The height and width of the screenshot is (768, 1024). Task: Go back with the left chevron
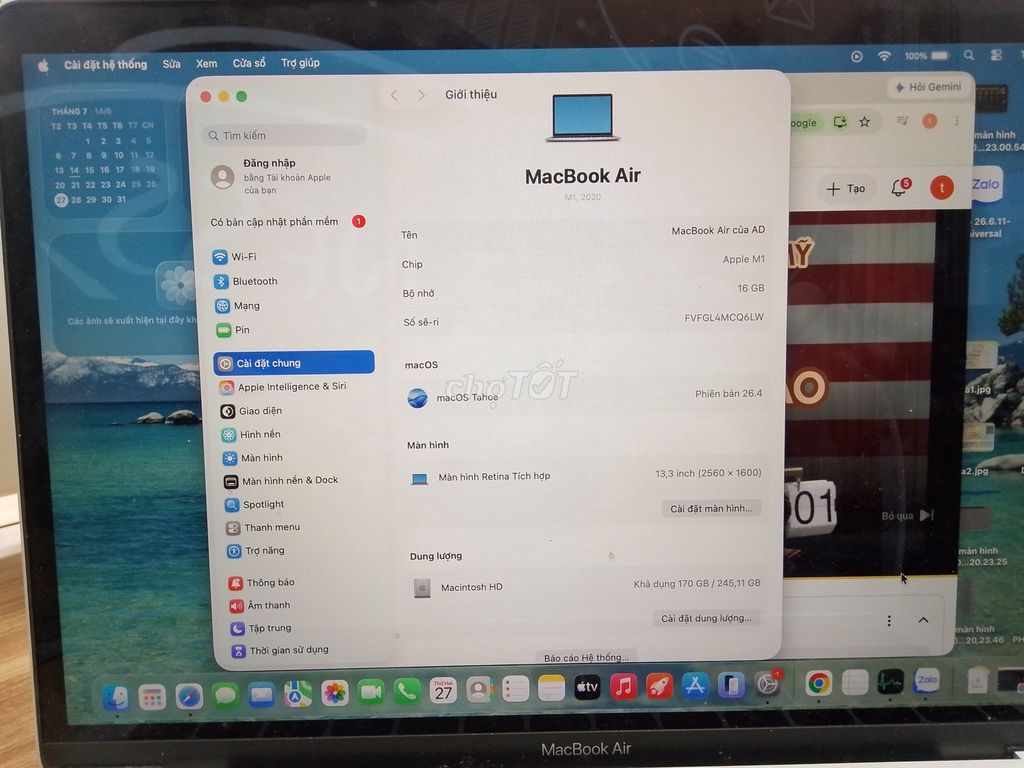(x=394, y=95)
